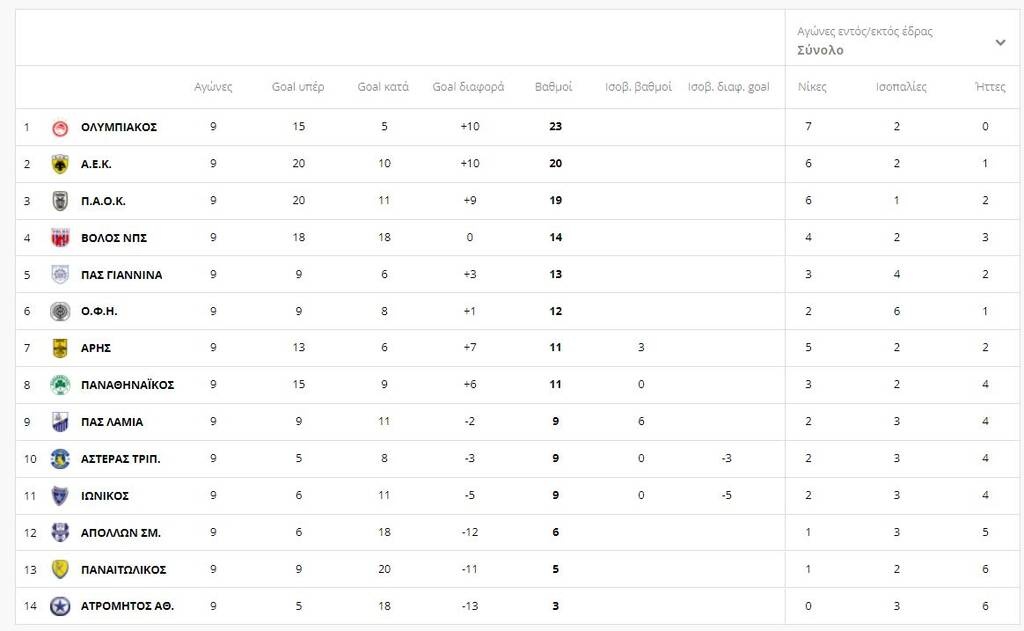Click Olympiakos points value 23
The image size is (1024, 631).
point(555,127)
